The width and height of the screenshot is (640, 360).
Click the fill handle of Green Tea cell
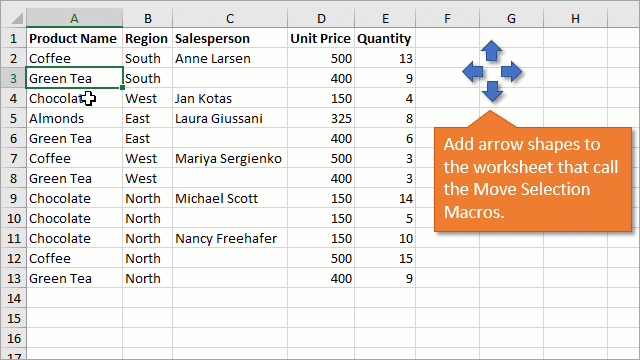point(122,87)
